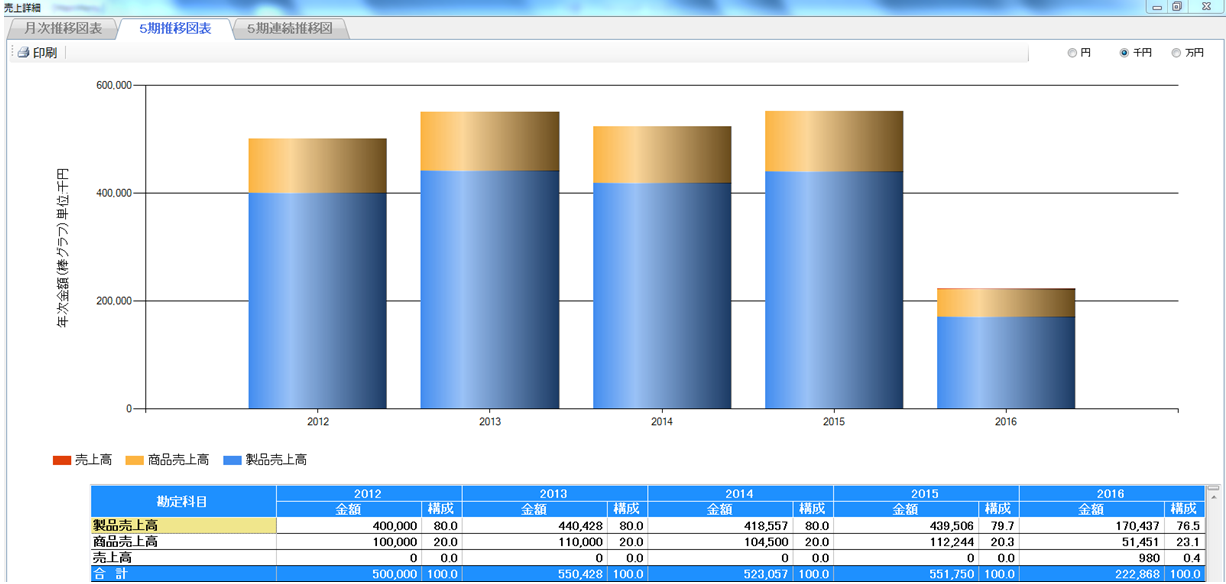Select the 千円 unit radio button

(x=1124, y=53)
